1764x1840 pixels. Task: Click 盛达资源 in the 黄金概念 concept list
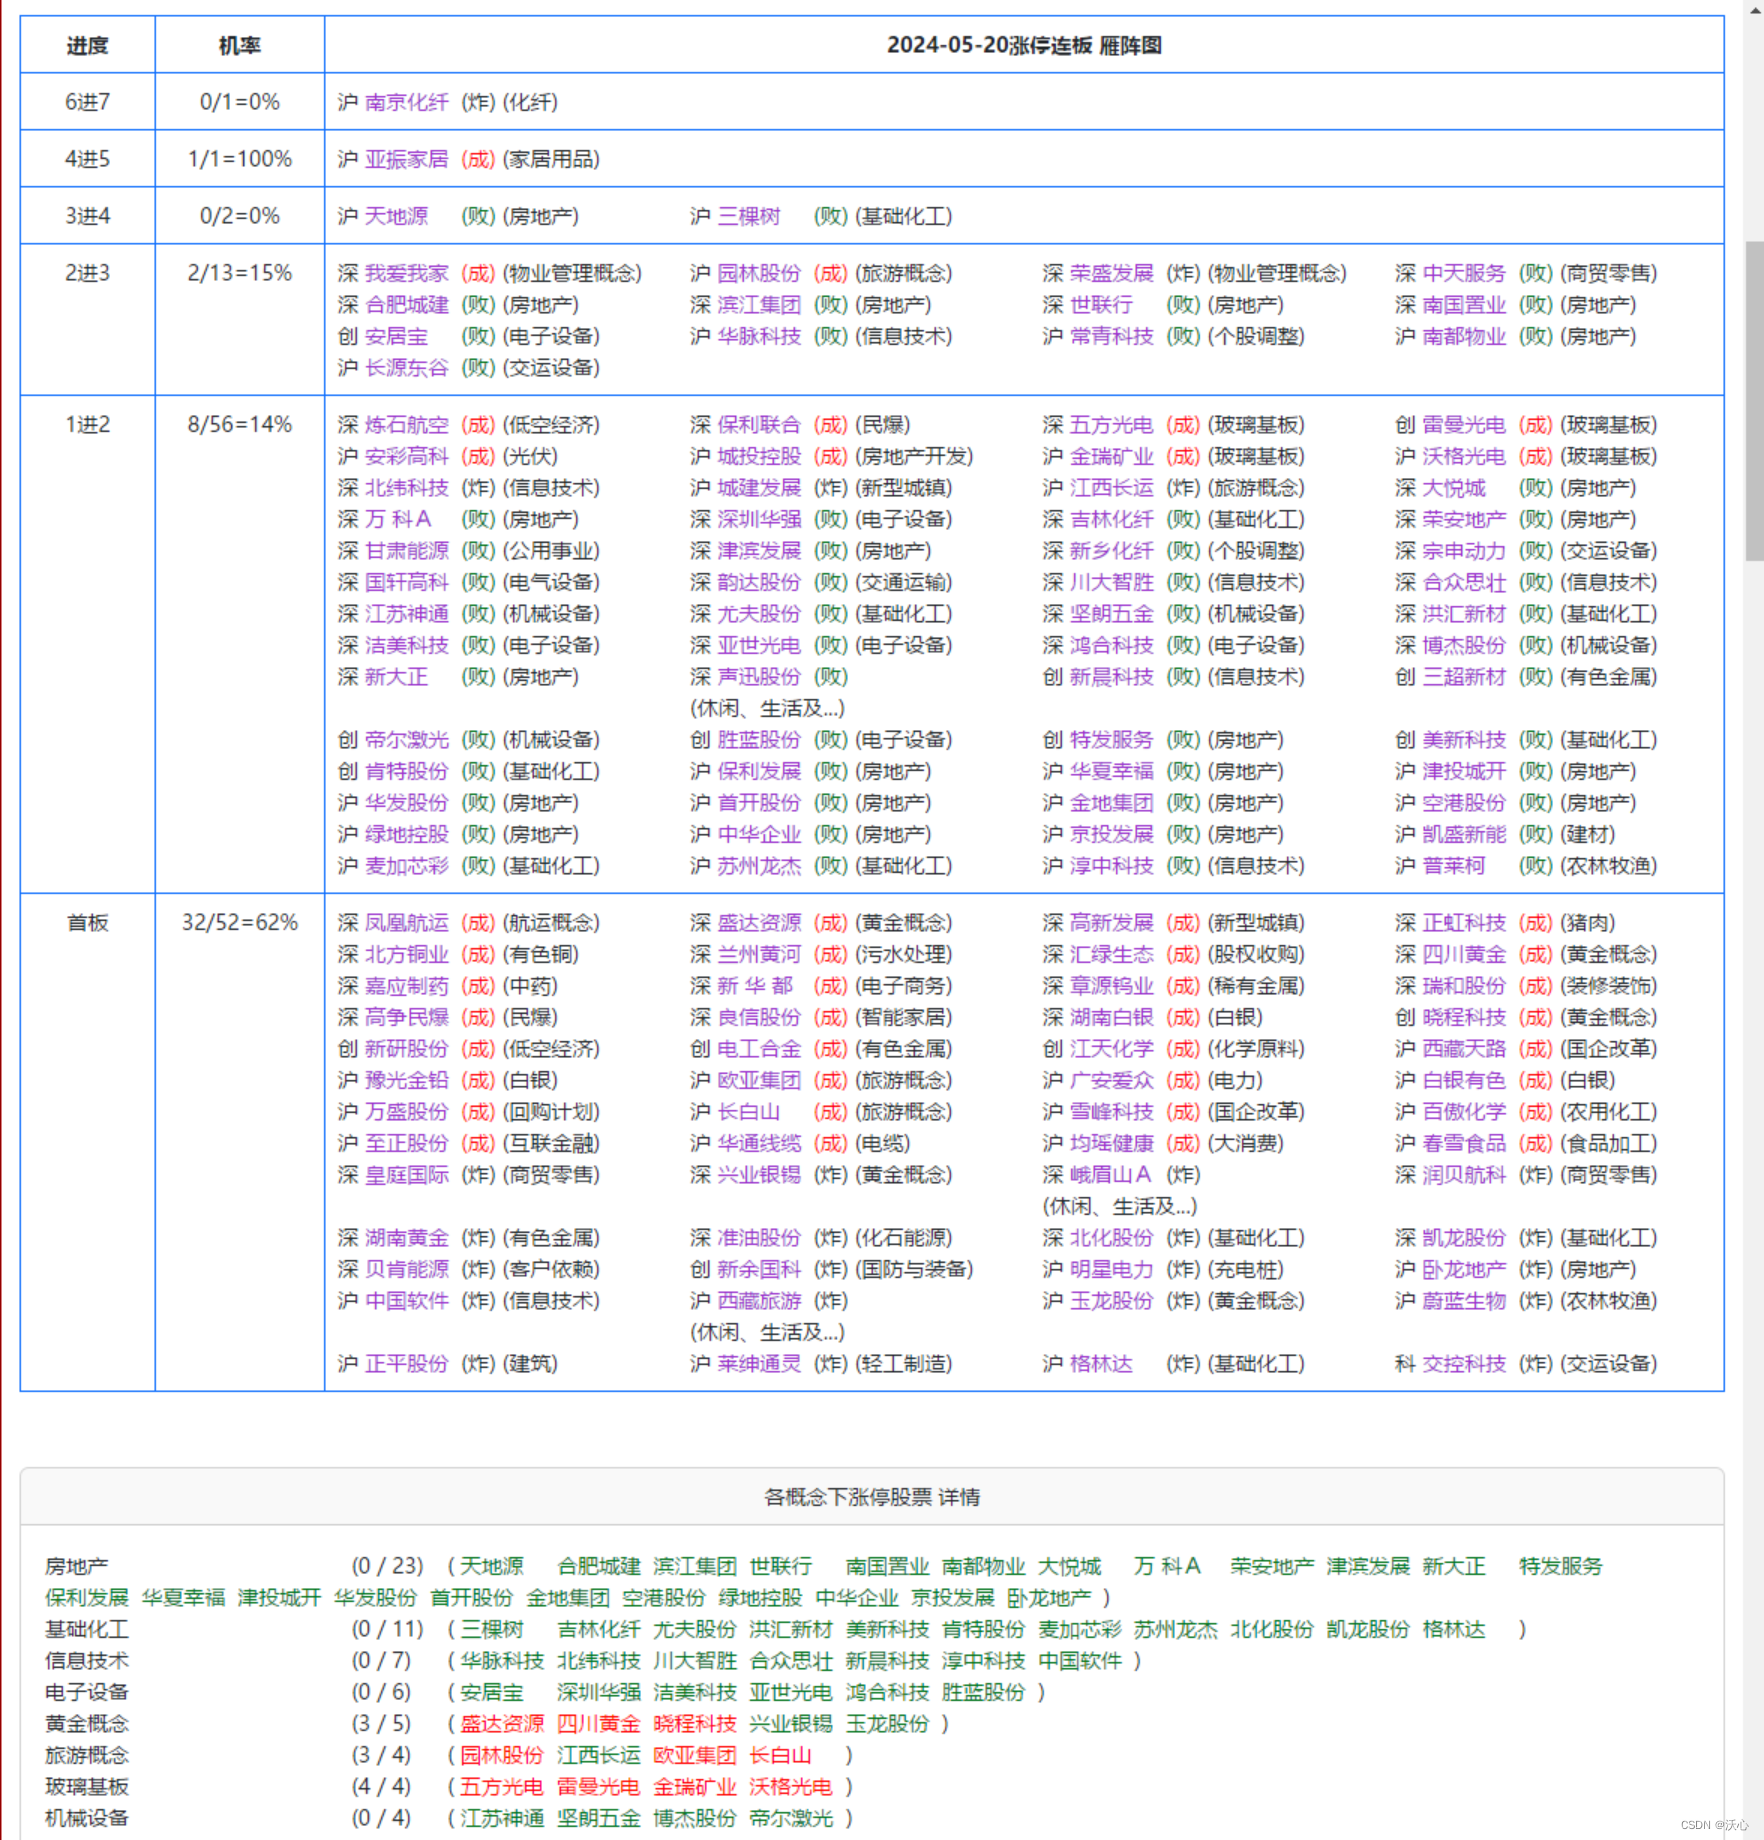(502, 1723)
